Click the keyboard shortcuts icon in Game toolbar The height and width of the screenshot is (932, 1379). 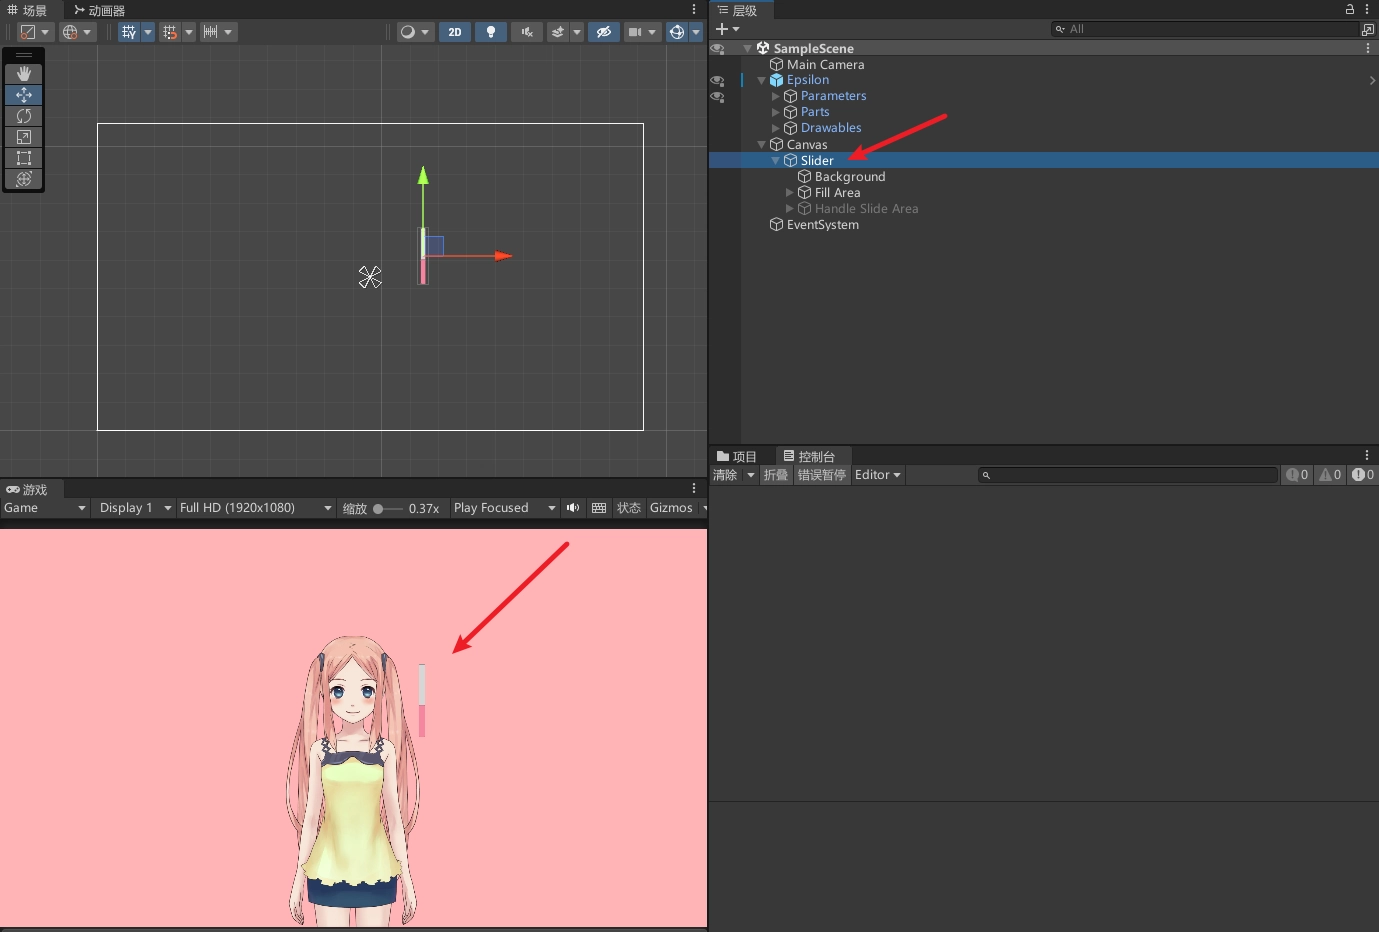(599, 508)
